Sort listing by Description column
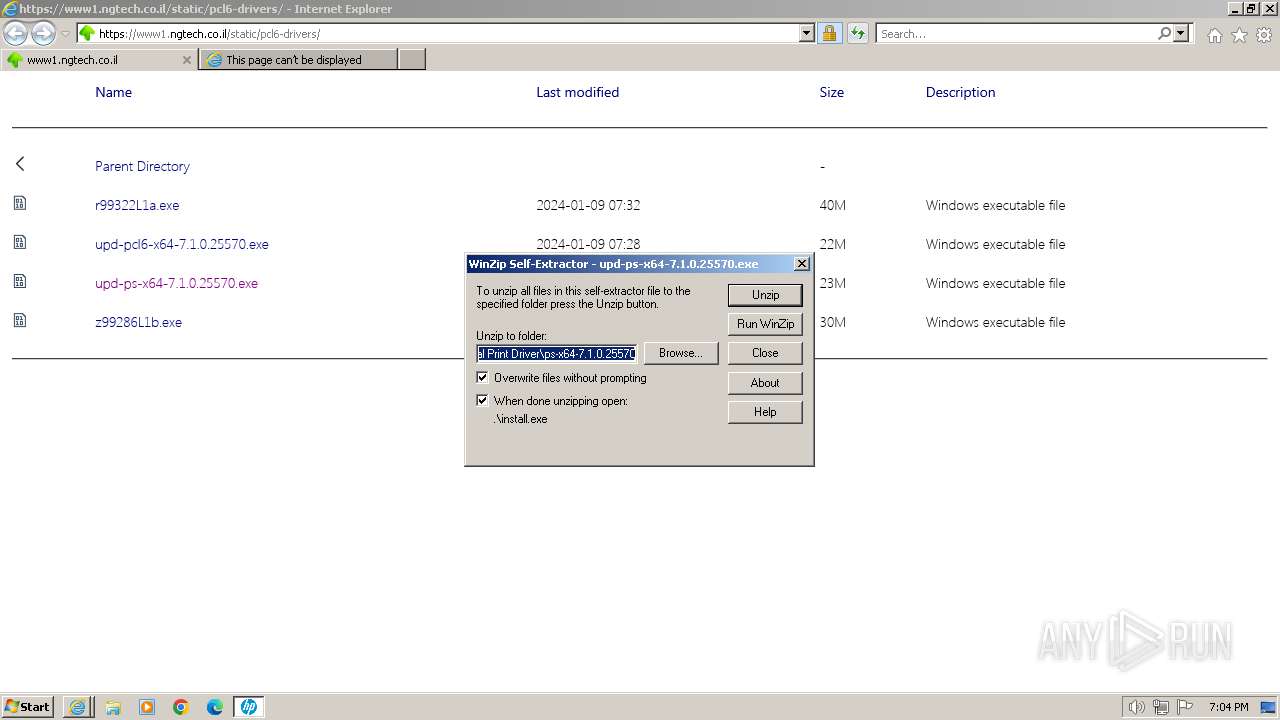Image resolution: width=1280 pixels, height=720 pixels. [x=960, y=92]
